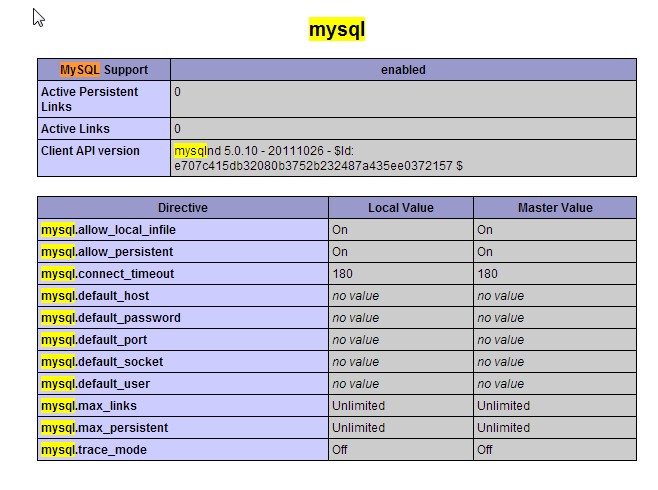
Task: Click master no value of default_port
Action: click(501, 340)
